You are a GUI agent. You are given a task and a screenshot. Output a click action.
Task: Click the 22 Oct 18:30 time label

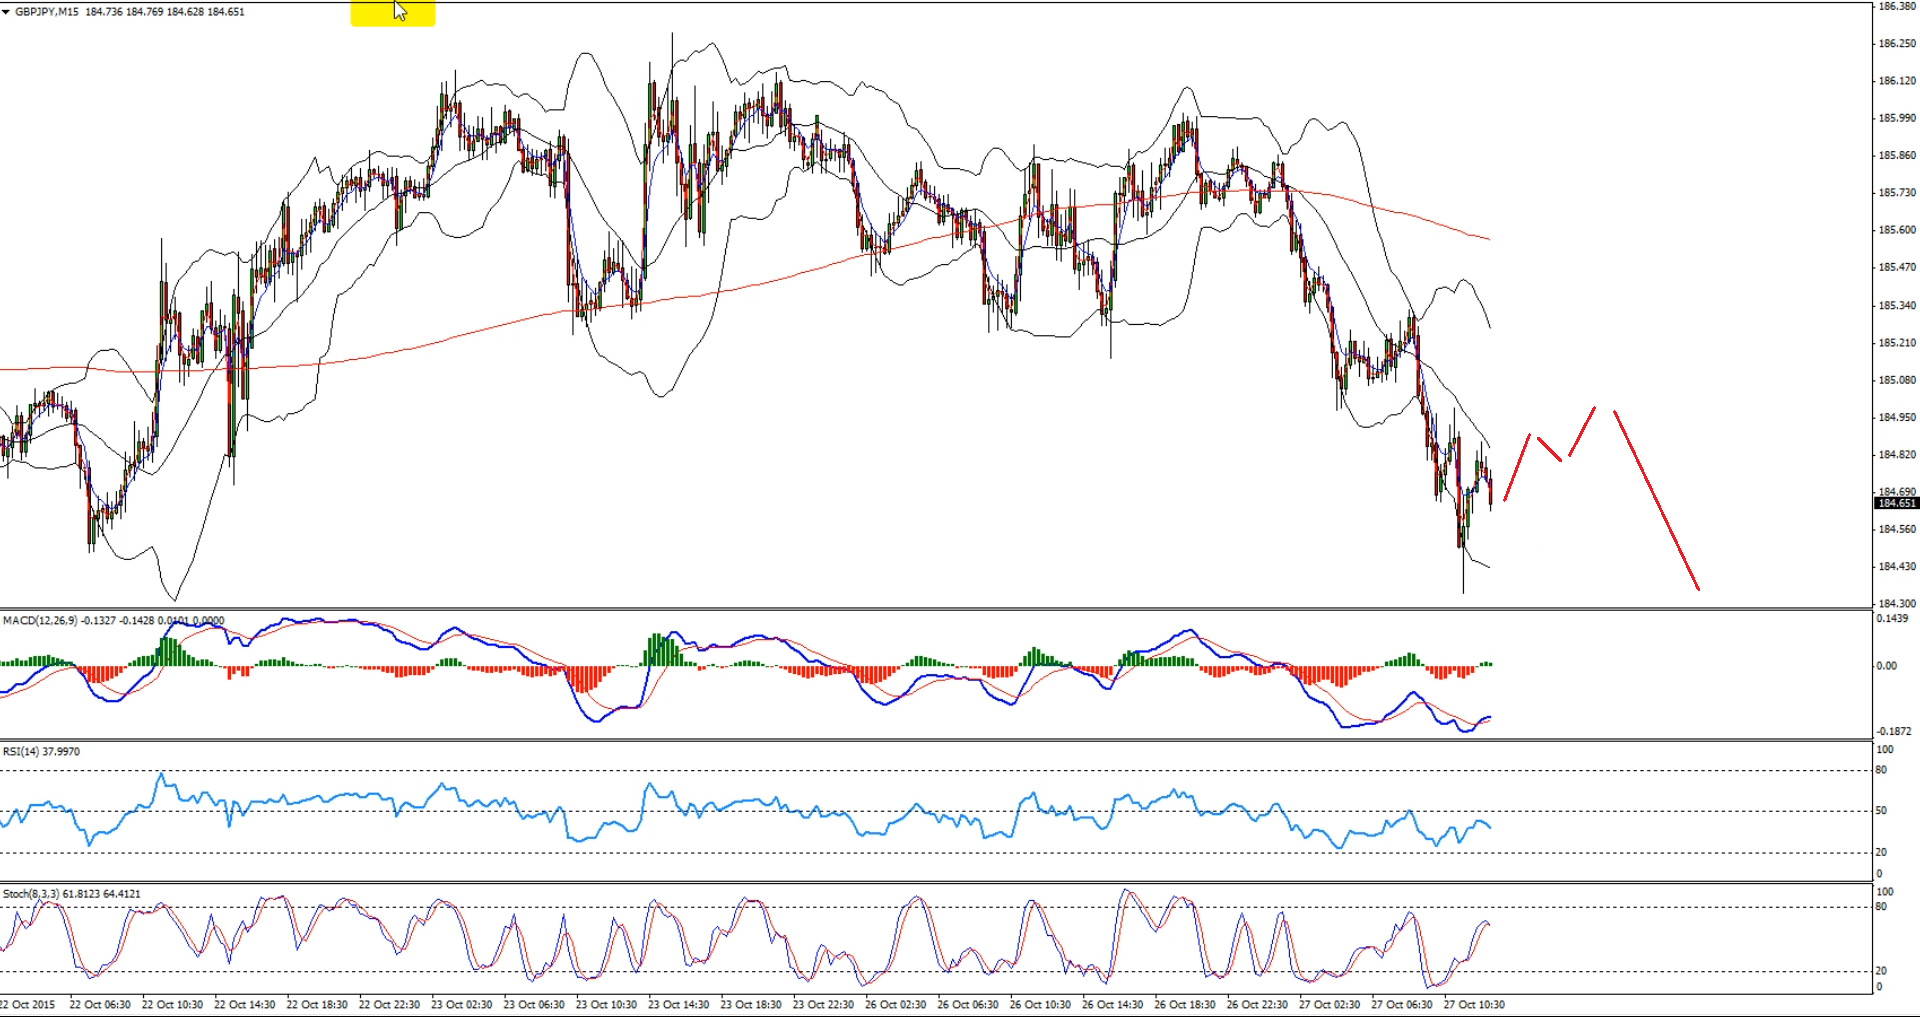coord(317,1004)
